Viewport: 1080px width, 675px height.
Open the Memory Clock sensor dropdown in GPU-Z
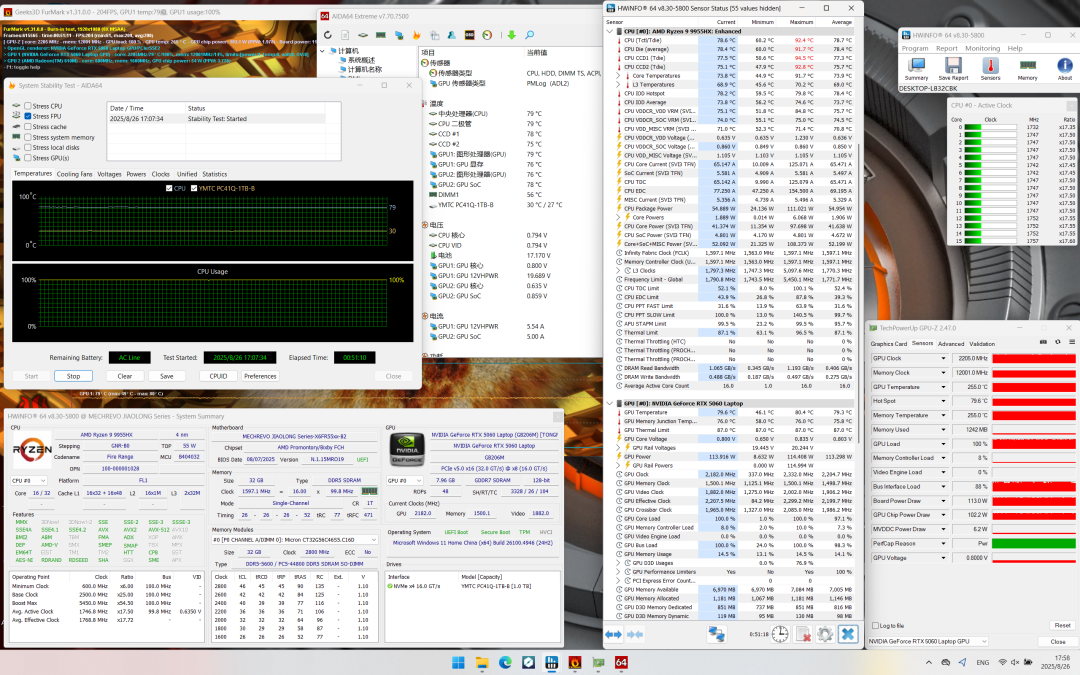coord(943,373)
